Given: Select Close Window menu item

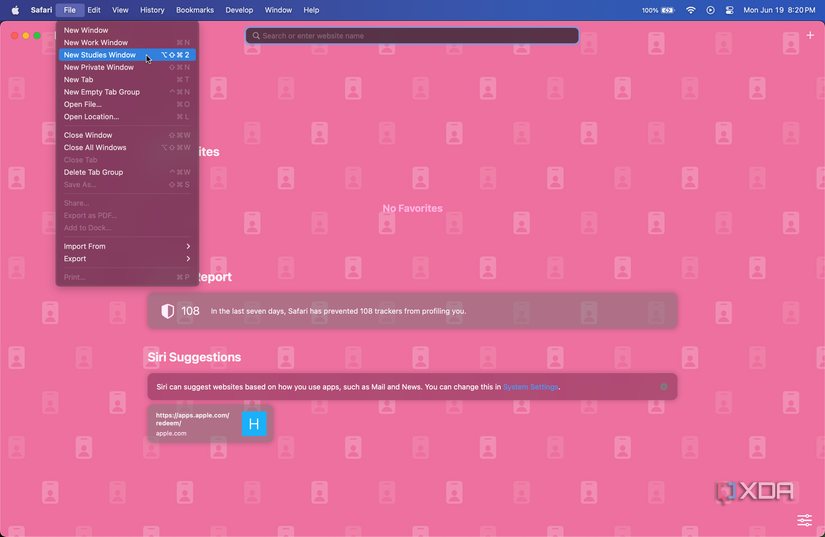Looking at the screenshot, I should point(127,135).
